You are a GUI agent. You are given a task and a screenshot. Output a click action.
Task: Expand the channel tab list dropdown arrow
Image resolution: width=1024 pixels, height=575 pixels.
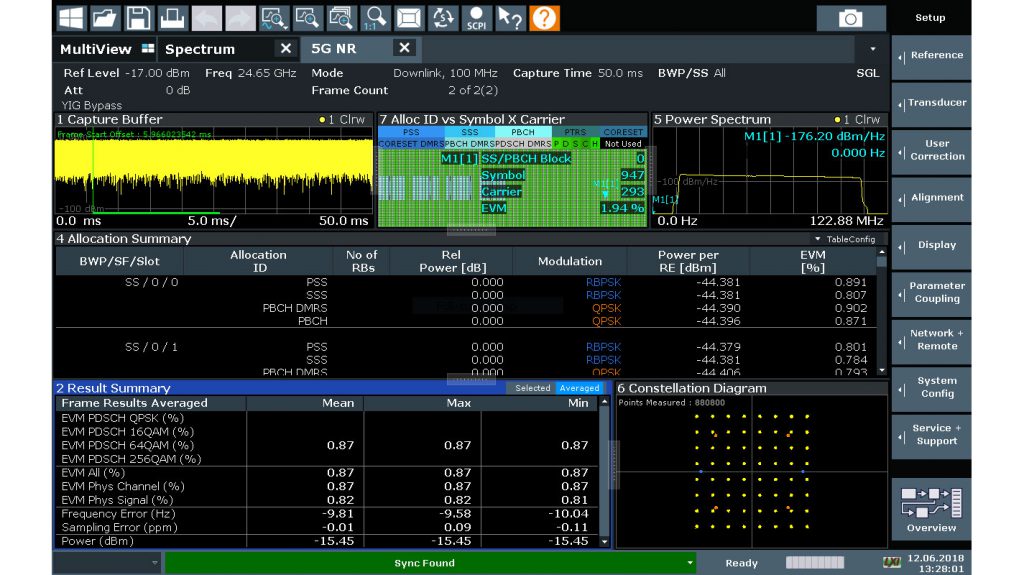(x=872, y=48)
